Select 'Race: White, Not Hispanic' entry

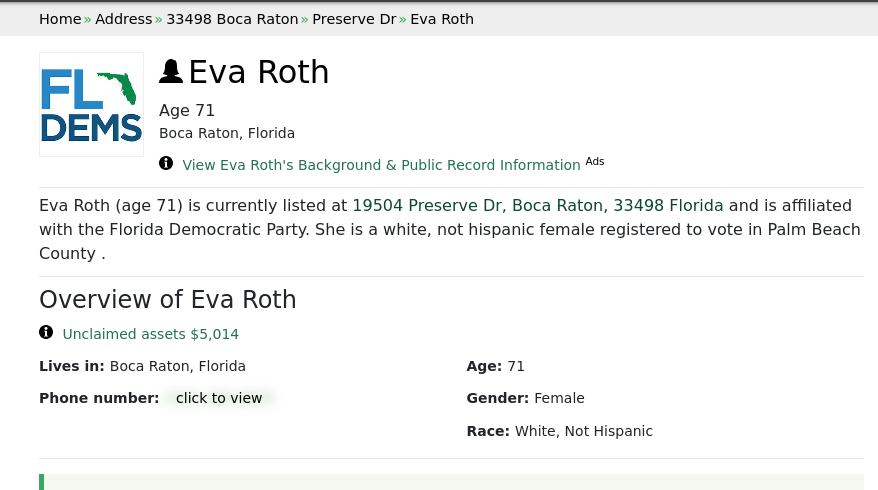pyautogui.click(x=559, y=431)
